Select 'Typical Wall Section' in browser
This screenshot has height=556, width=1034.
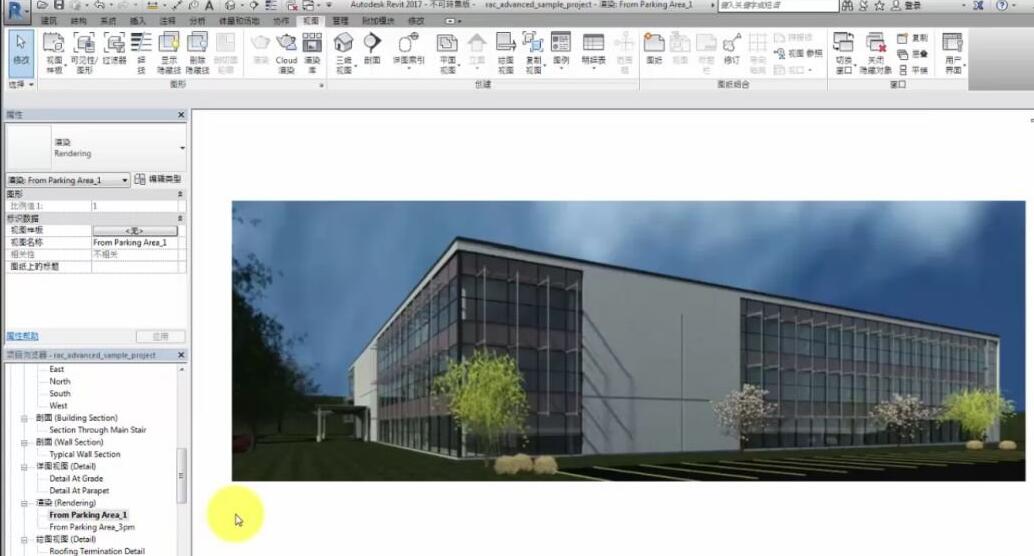click(84, 454)
